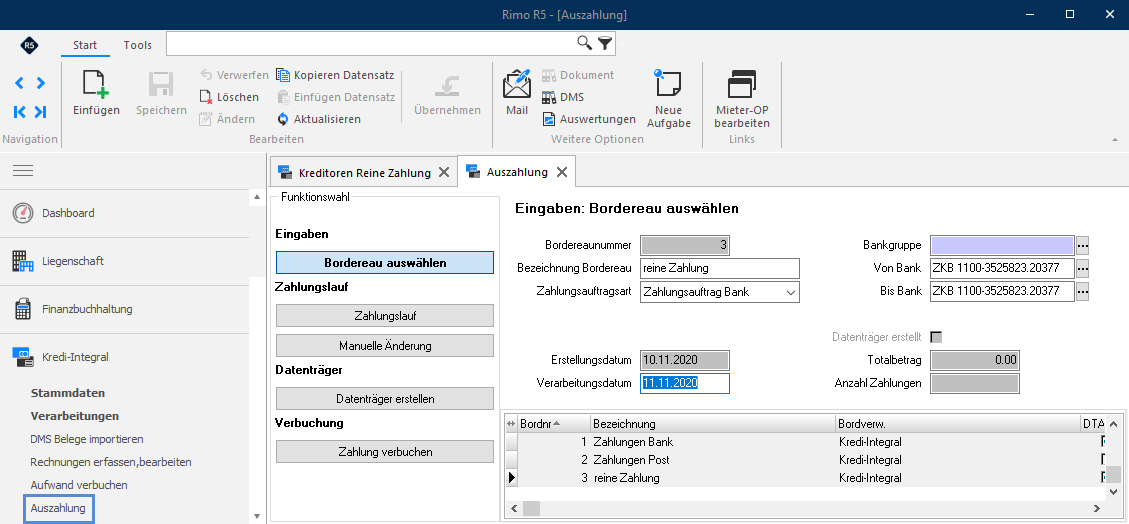Expand Stammdaten section in sidebar
The height and width of the screenshot is (524, 1129).
pyautogui.click(x=68, y=393)
